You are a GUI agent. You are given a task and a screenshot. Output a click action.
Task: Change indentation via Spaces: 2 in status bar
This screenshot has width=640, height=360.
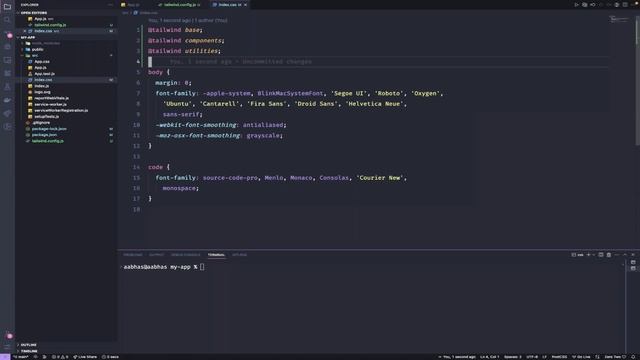click(512, 357)
